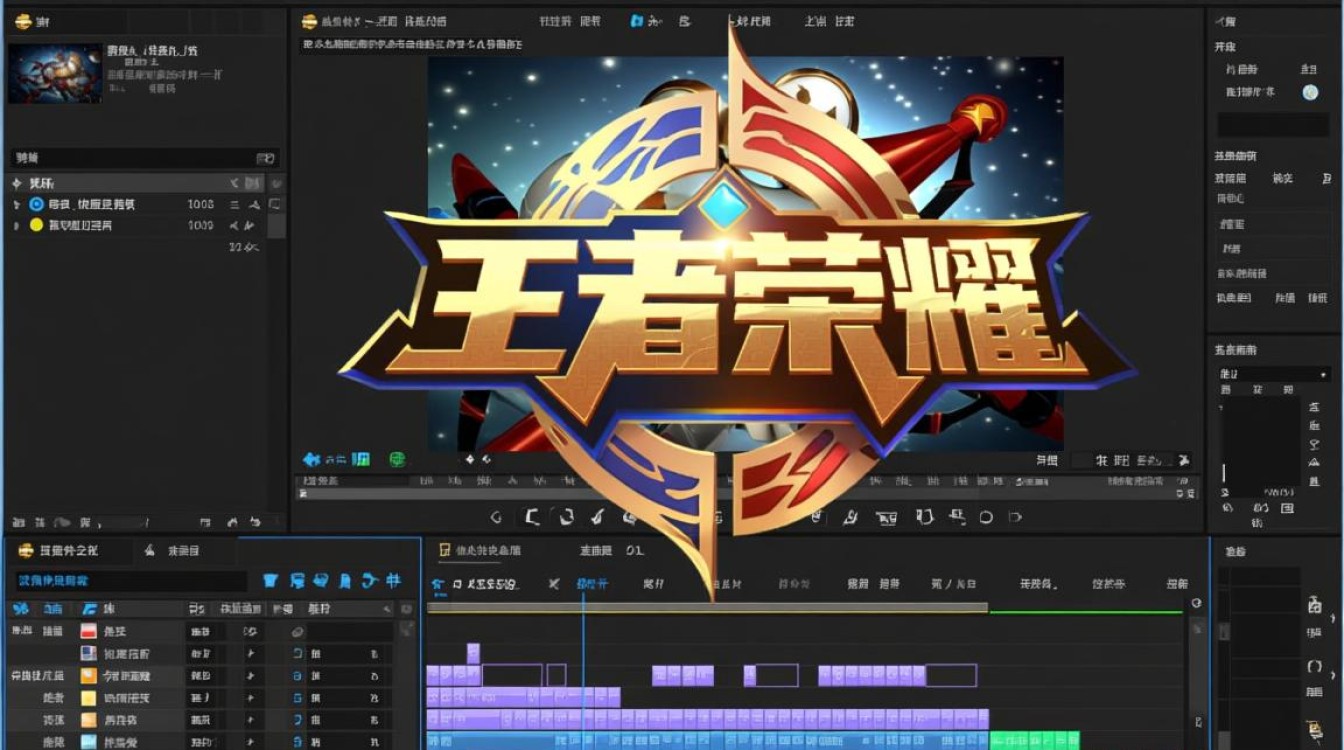Click the blue ring icon in the 1008 row
Image resolution: width=1344 pixels, height=750 pixels.
(37, 204)
